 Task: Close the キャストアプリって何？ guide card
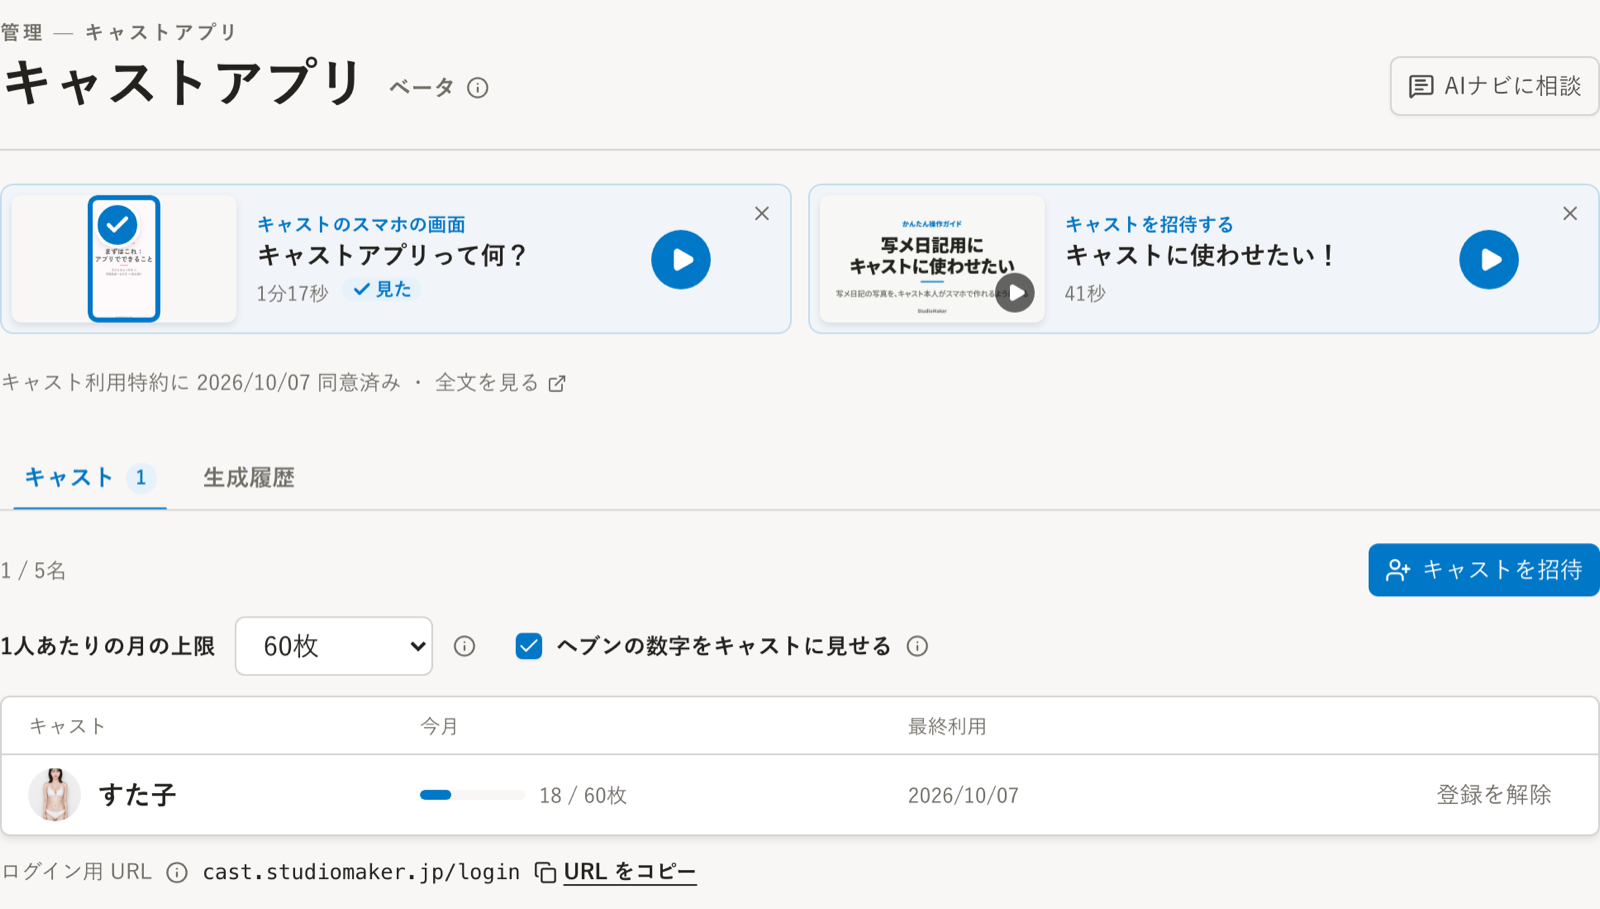[762, 213]
